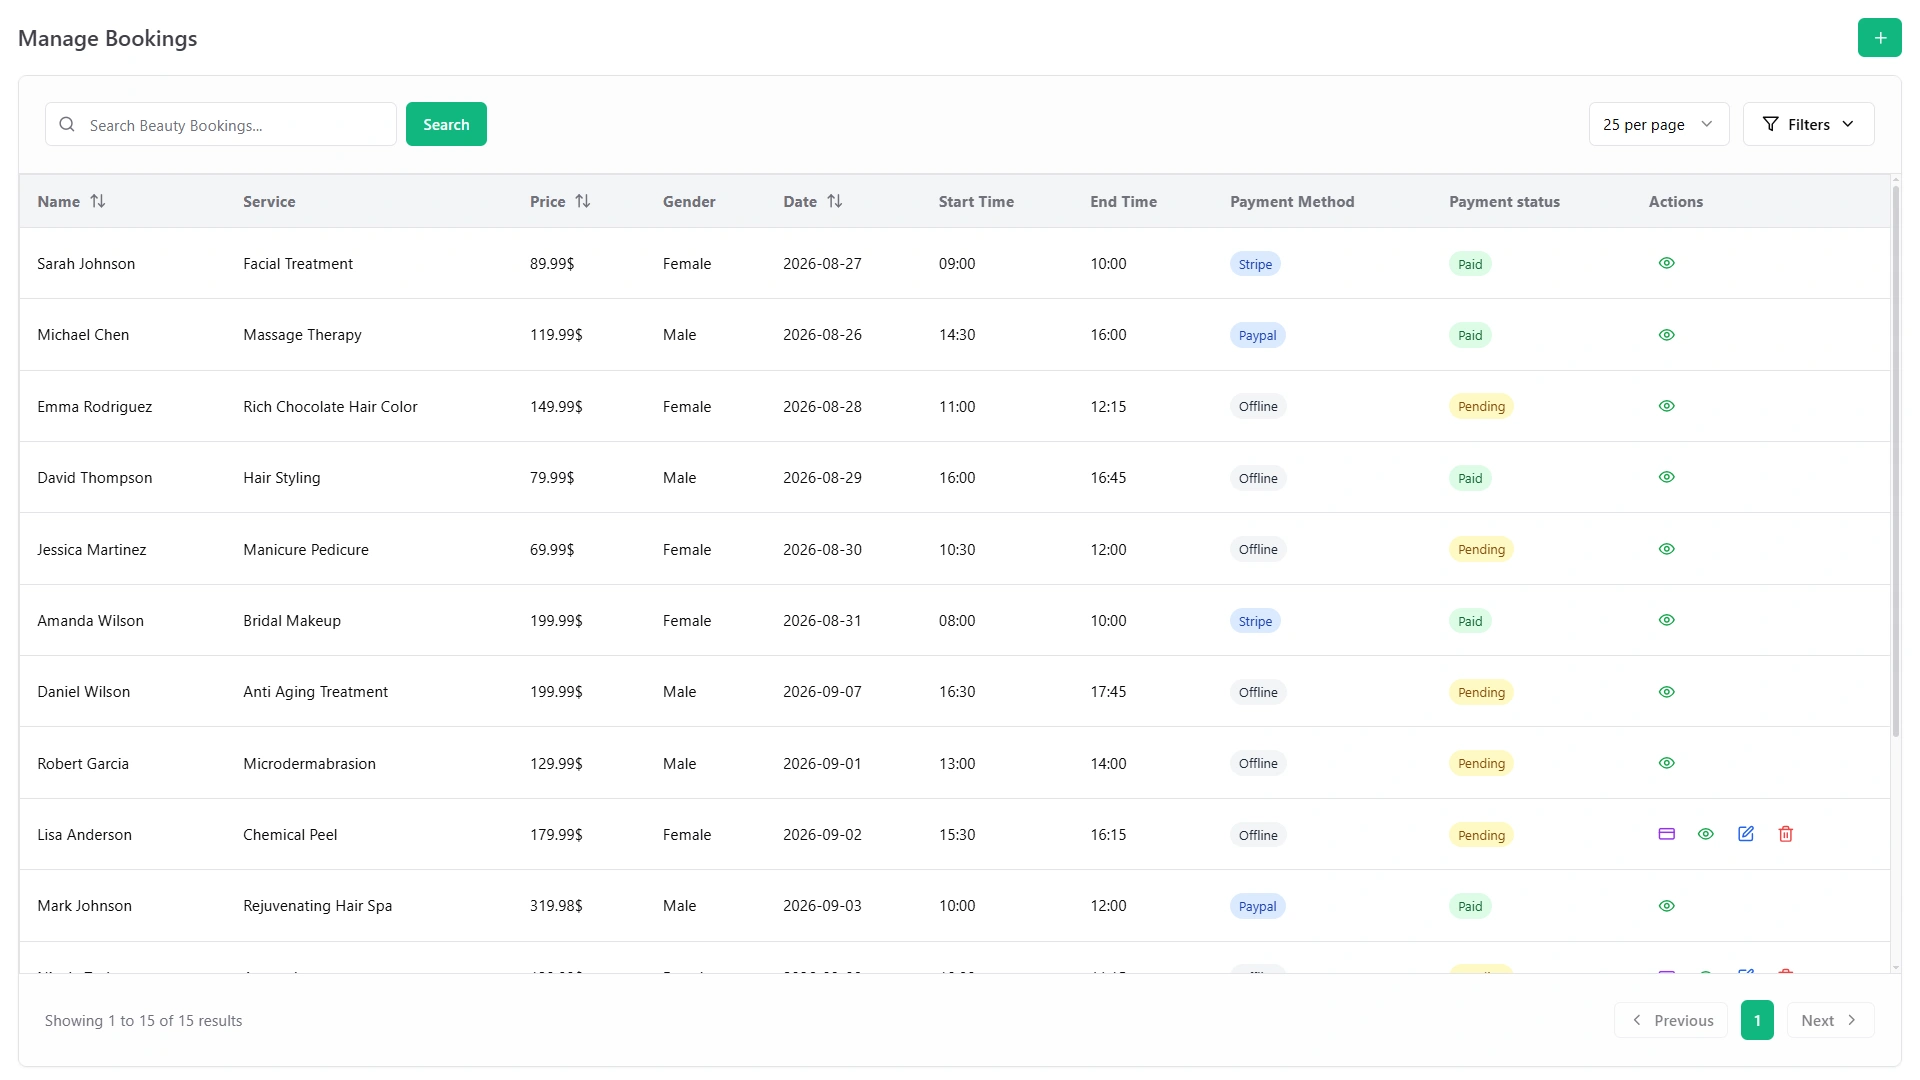This screenshot has height=1080, width=1920.
Task: View Robert Garcia booking with eye icon
Action: click(x=1666, y=763)
